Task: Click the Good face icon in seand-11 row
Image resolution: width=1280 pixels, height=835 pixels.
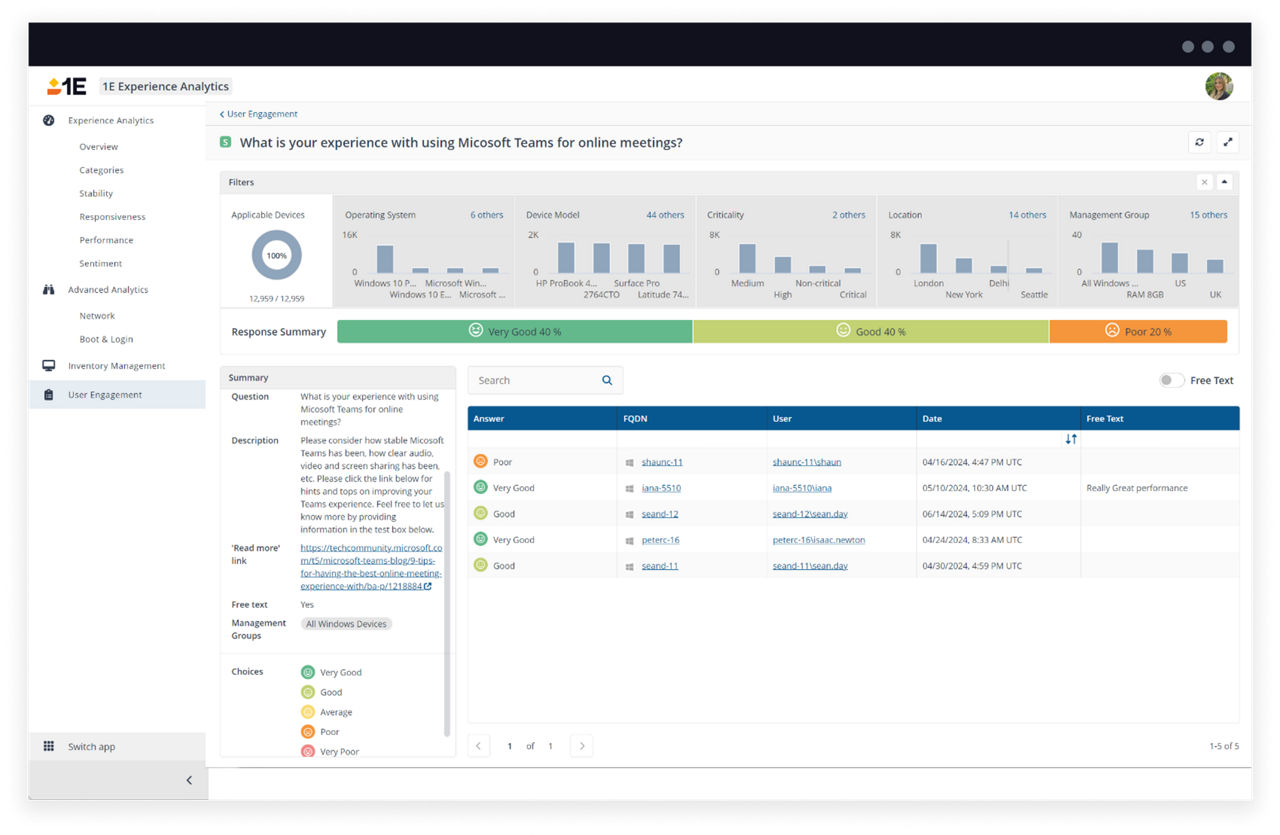Action: pos(480,566)
